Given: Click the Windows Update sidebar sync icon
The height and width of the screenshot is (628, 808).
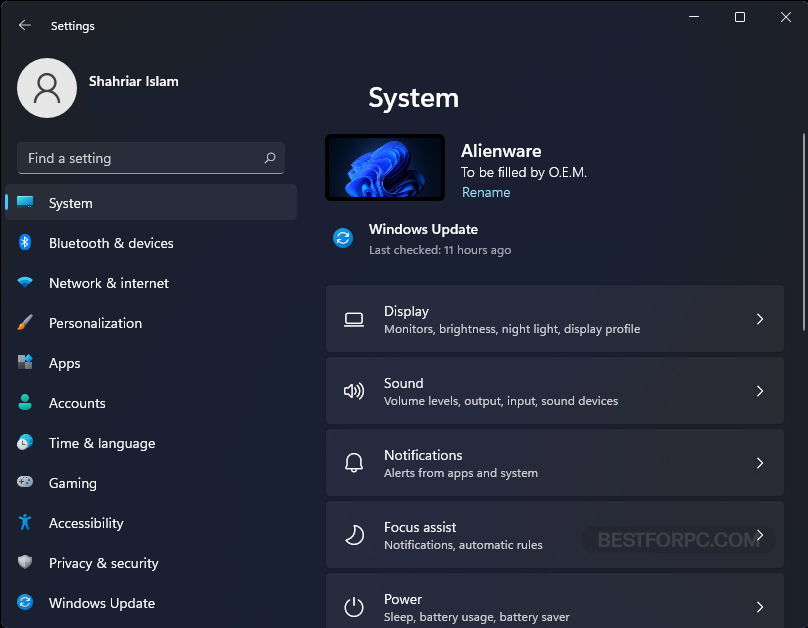Looking at the screenshot, I should [x=25, y=602].
